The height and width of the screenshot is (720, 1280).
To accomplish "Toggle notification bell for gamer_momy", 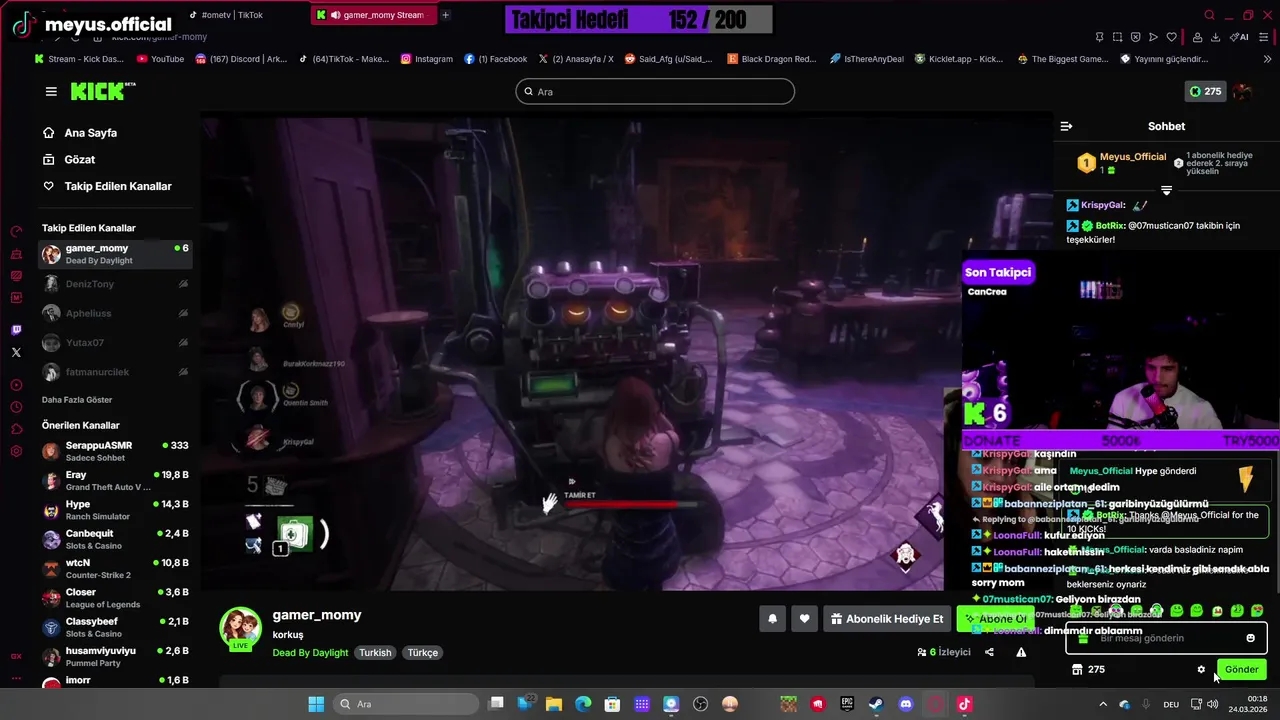I will [772, 619].
